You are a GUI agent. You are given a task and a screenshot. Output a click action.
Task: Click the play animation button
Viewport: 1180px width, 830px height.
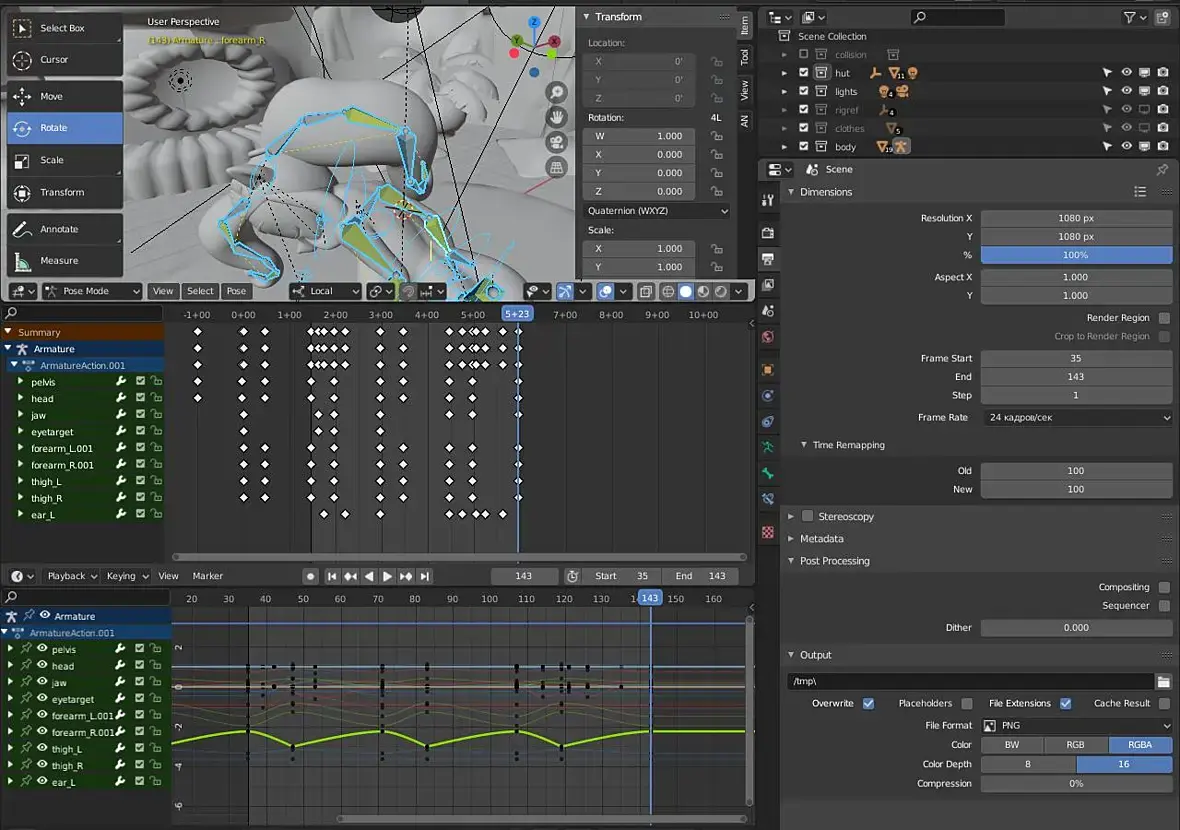tap(388, 576)
